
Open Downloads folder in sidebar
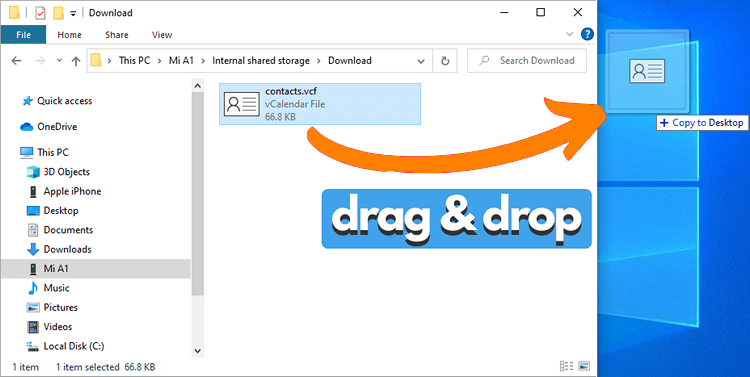[67, 249]
